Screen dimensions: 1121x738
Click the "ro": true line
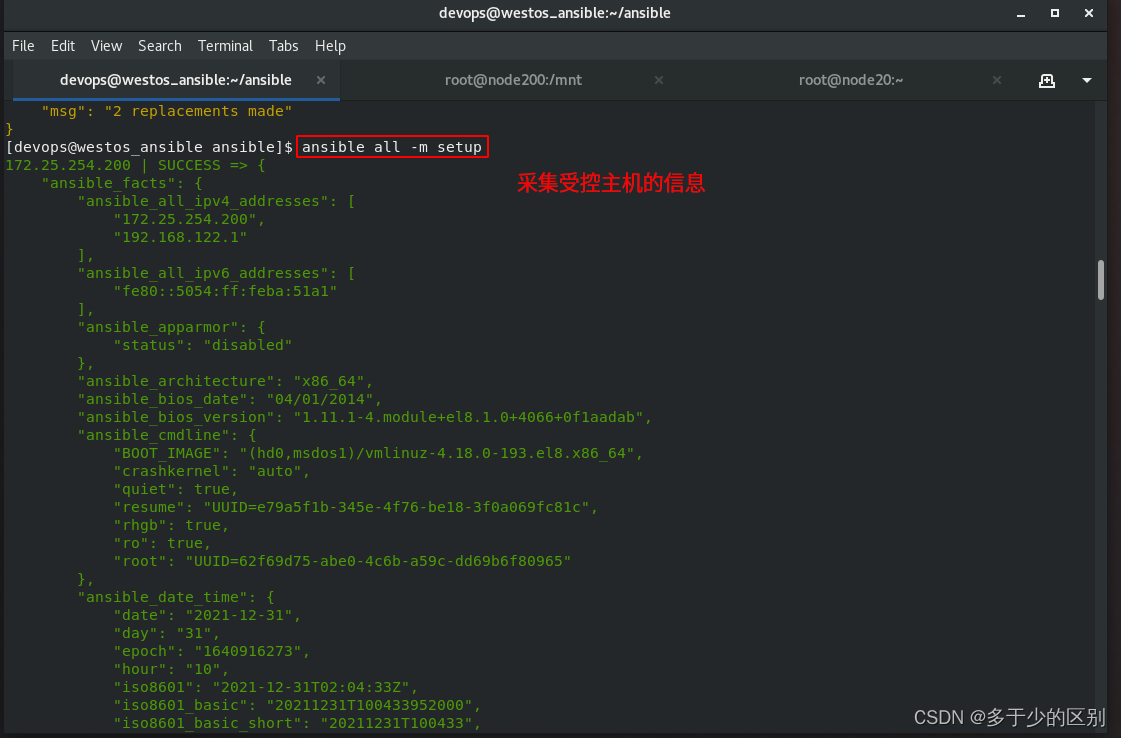tap(162, 543)
